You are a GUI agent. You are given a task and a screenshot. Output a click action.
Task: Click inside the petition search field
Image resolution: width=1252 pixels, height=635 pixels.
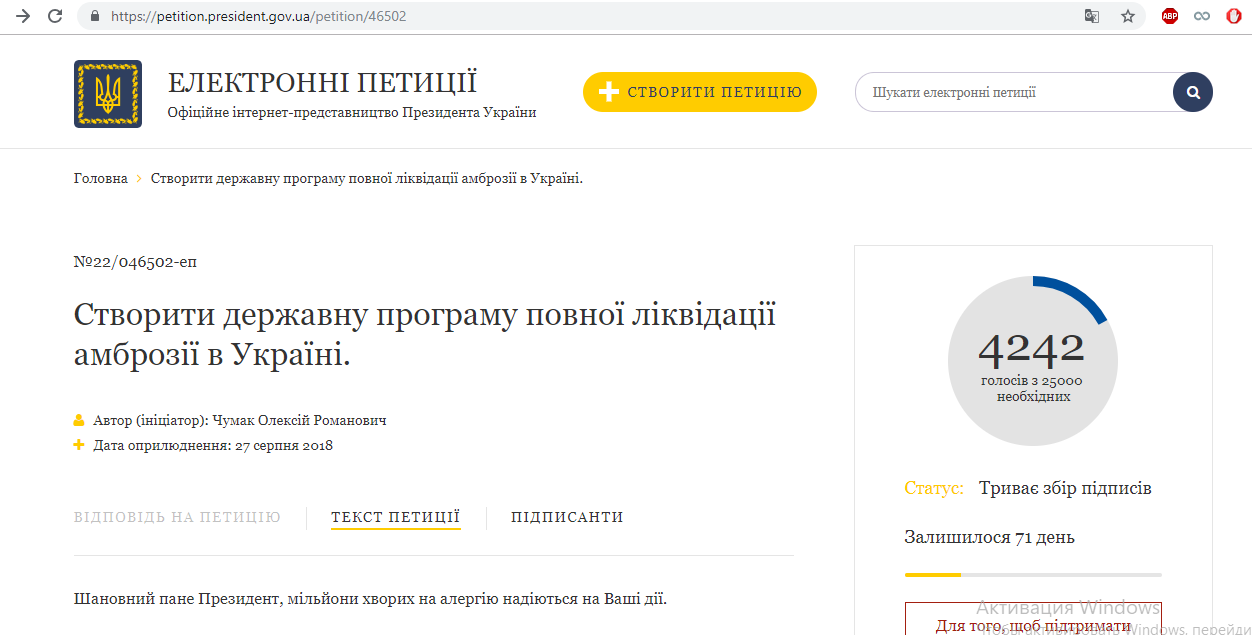1000,91
